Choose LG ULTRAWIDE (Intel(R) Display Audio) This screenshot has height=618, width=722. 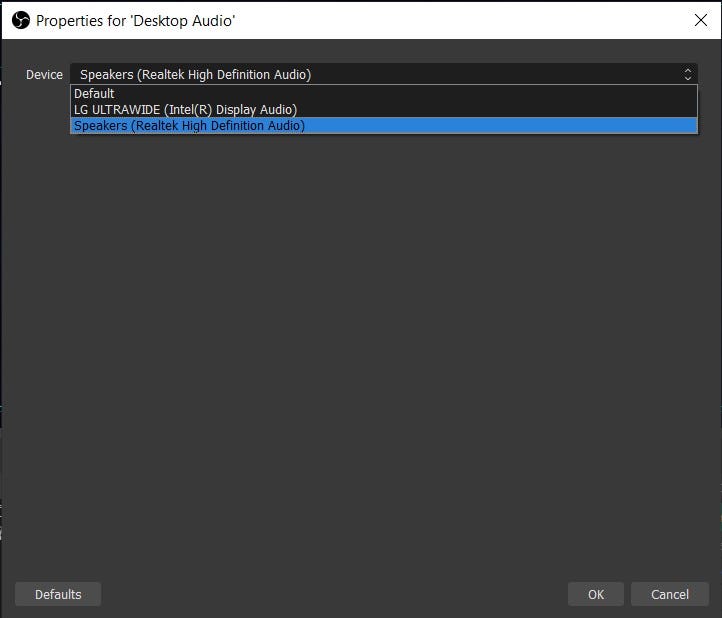384,110
